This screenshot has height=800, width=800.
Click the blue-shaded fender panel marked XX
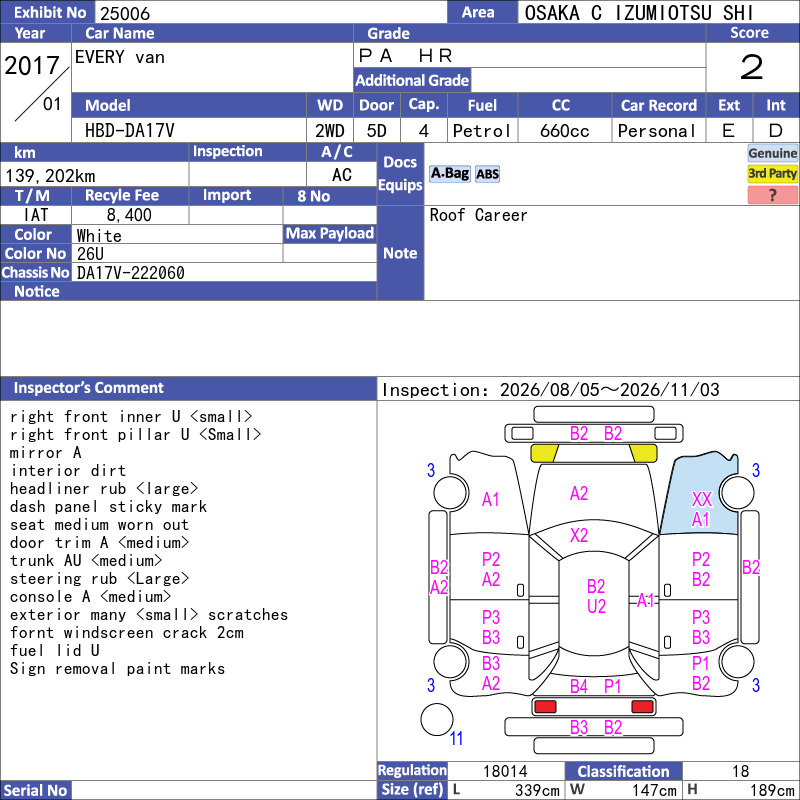coord(700,495)
